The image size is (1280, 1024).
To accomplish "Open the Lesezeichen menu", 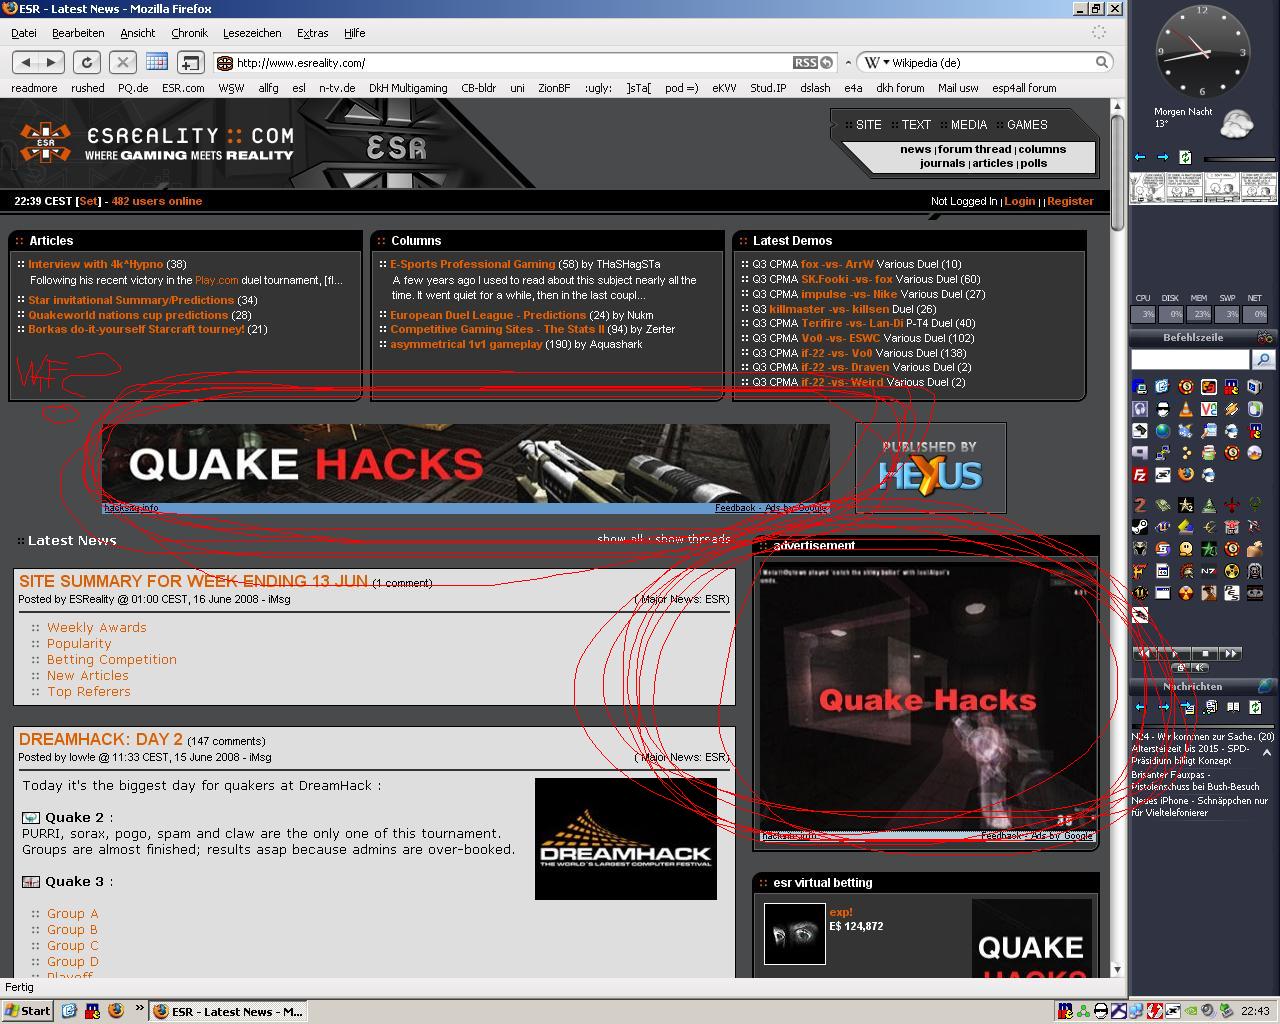I will (251, 33).
